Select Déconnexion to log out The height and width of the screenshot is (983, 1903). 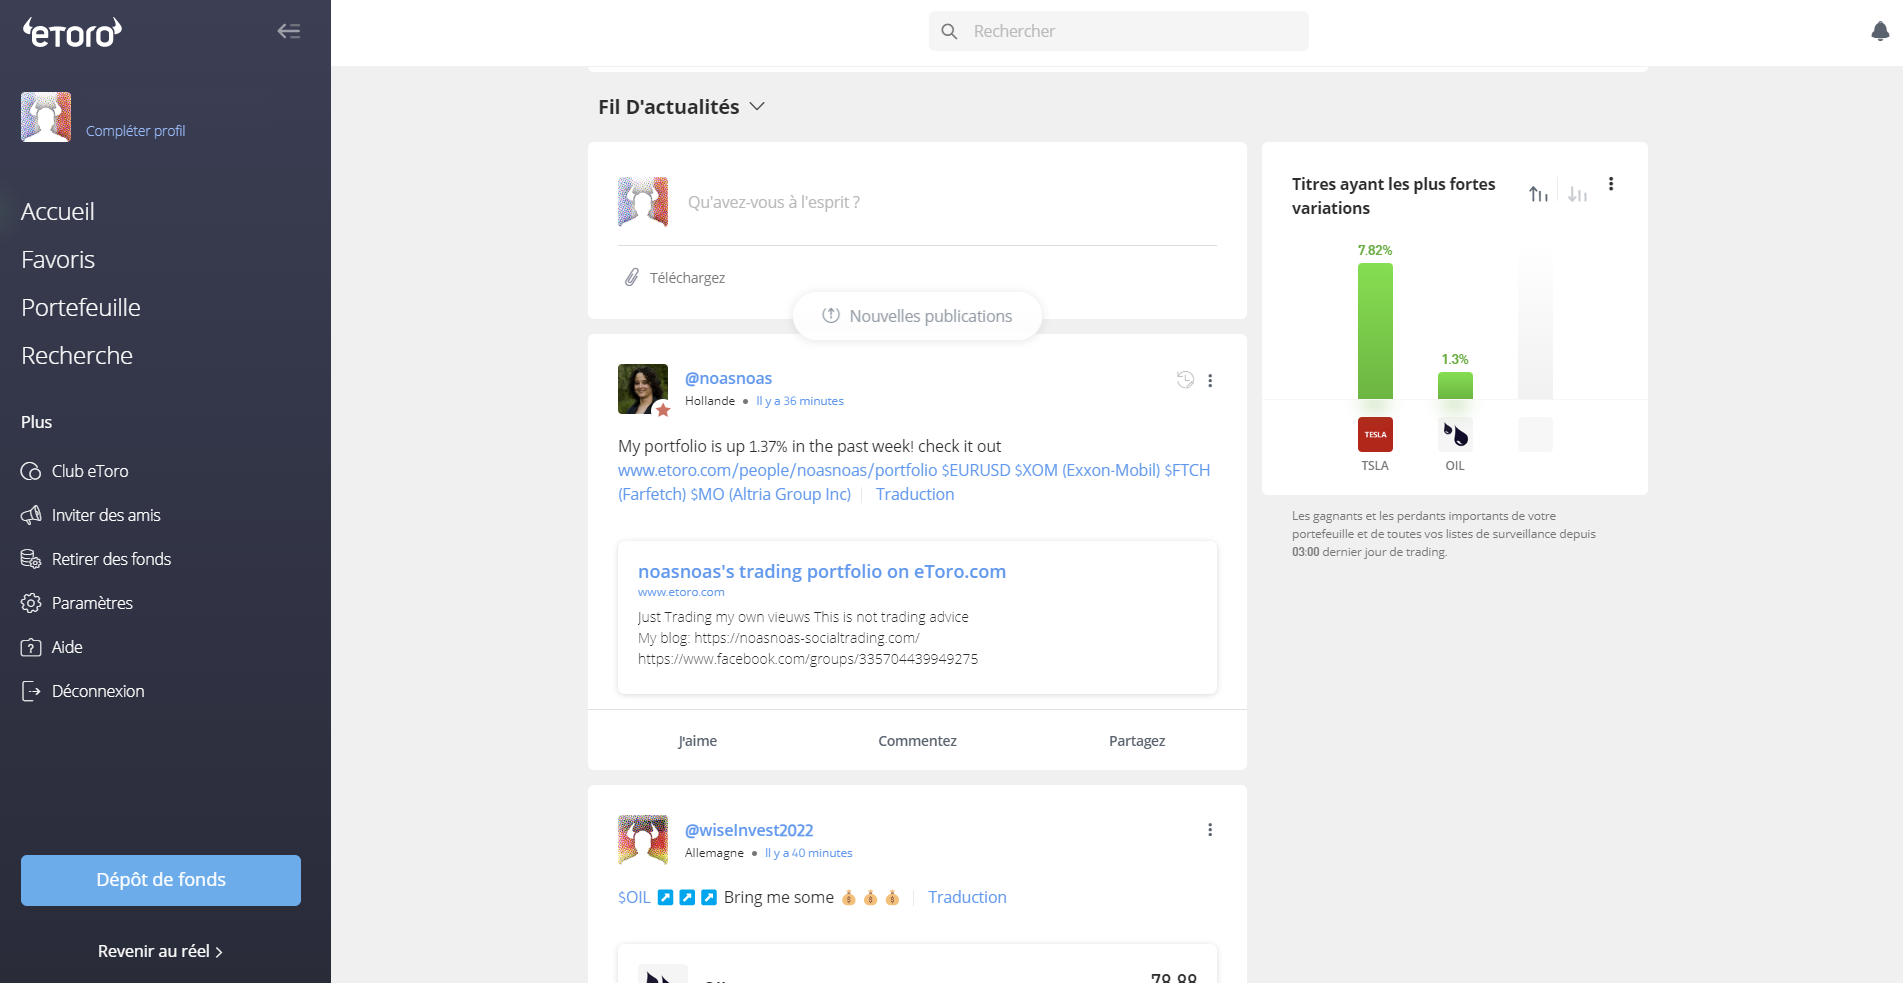point(98,691)
